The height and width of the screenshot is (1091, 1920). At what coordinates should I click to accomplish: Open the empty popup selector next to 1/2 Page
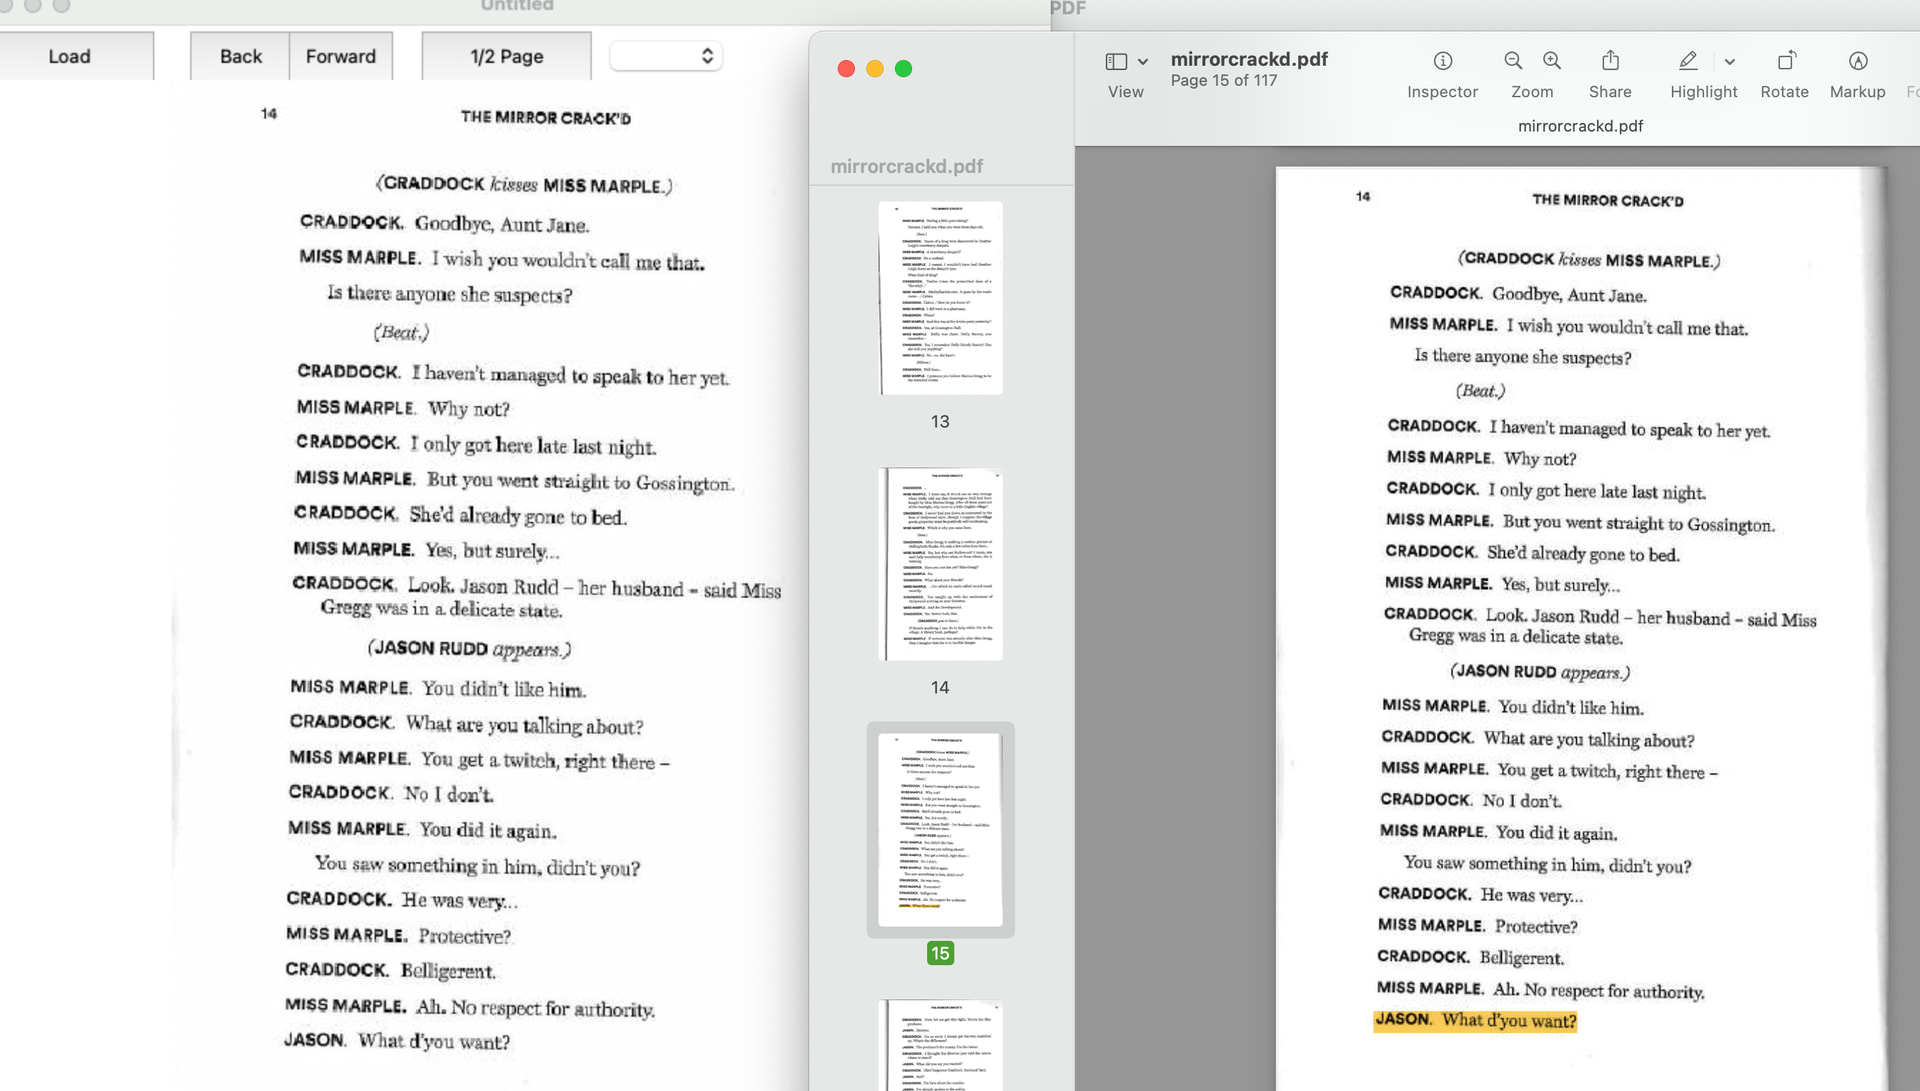point(666,56)
